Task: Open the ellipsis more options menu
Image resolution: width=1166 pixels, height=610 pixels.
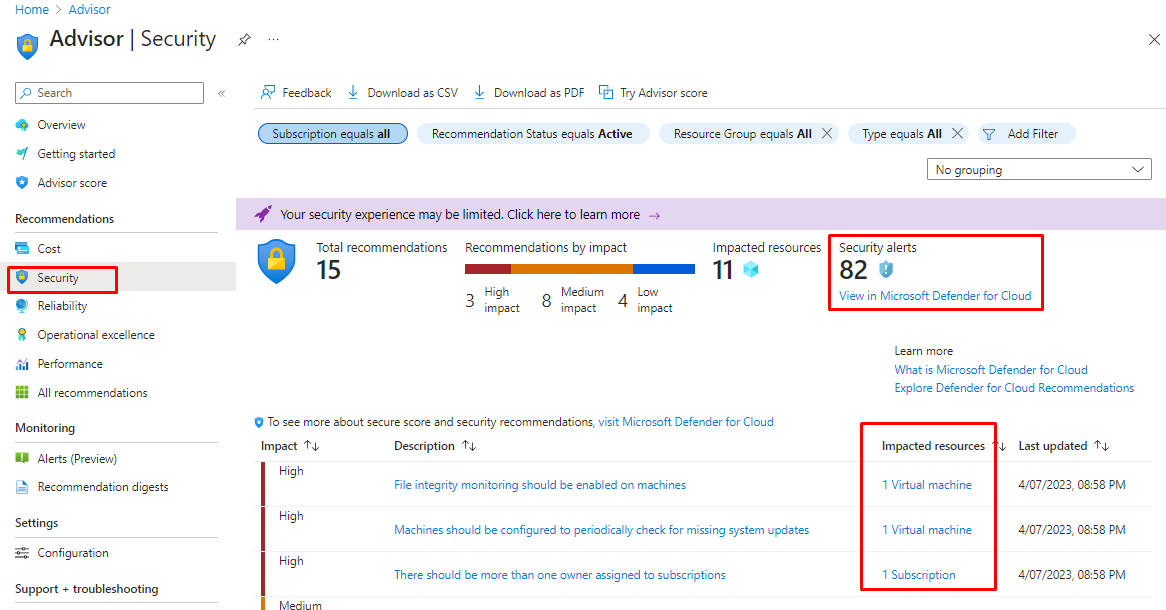Action: tap(273, 40)
